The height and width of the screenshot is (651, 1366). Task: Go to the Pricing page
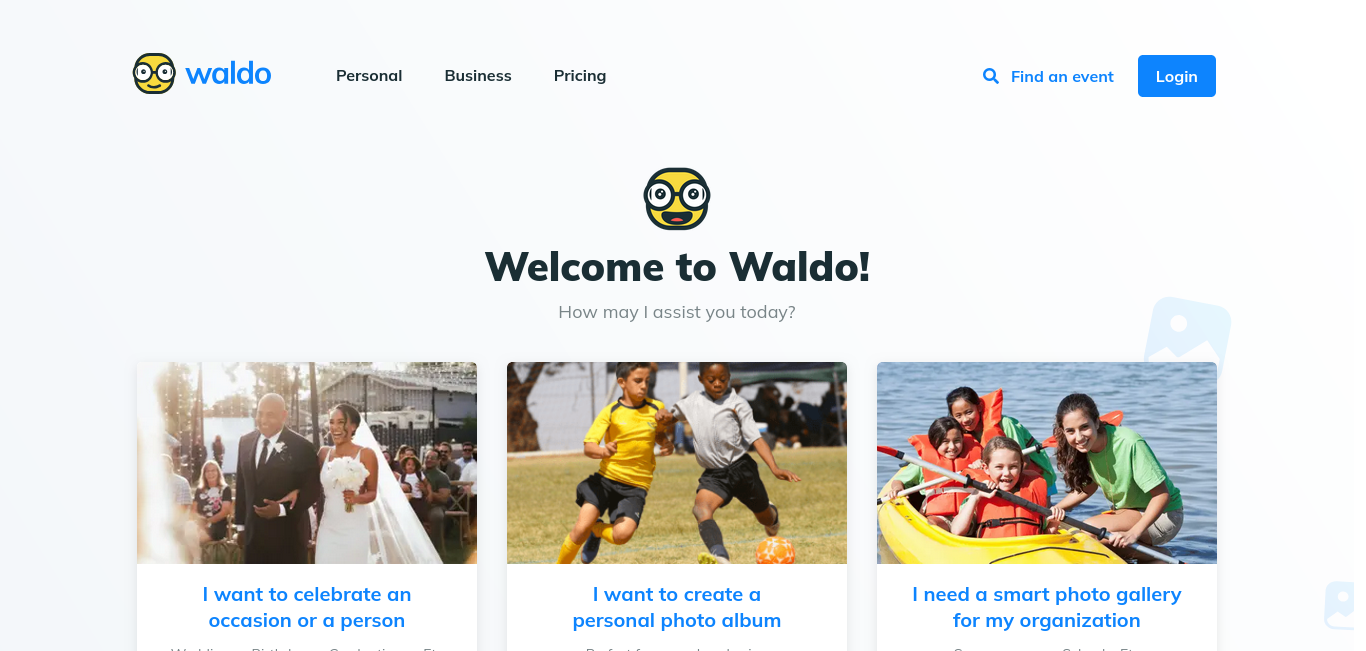coord(580,76)
